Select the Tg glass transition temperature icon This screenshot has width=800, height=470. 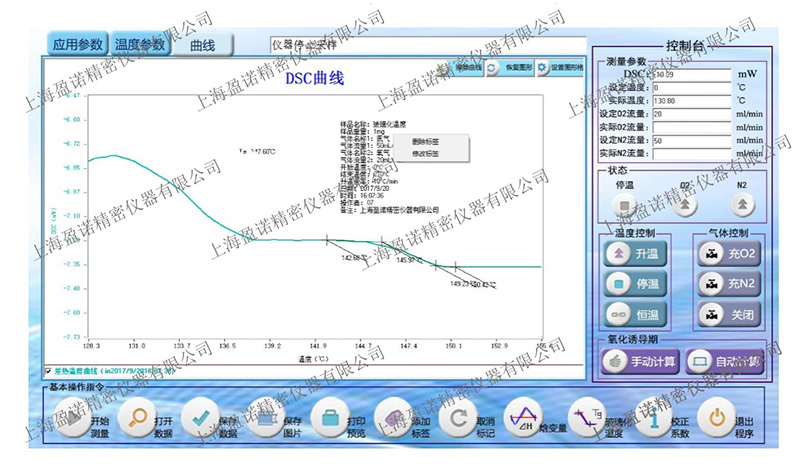pos(587,421)
